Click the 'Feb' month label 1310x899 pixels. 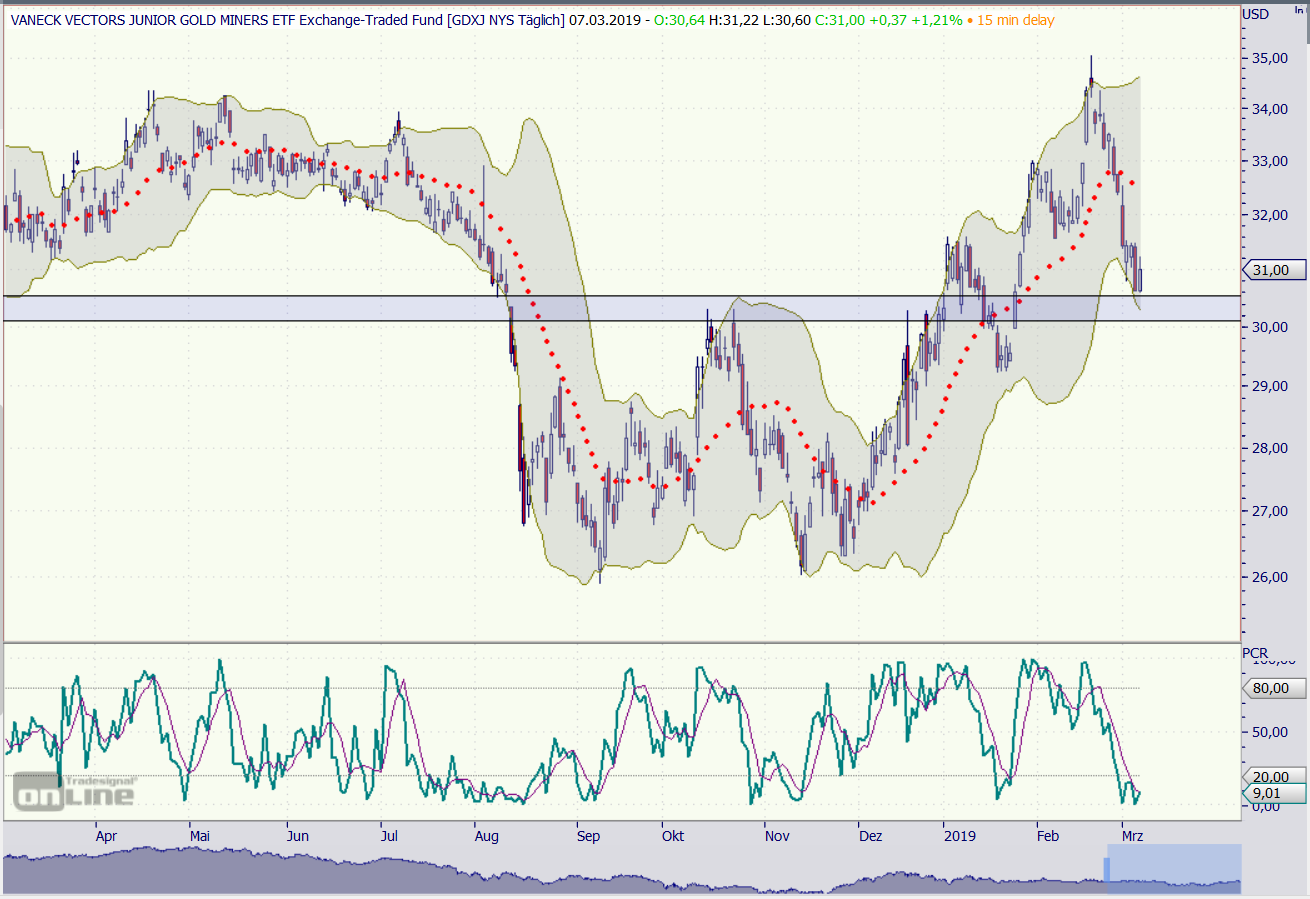1048,836
